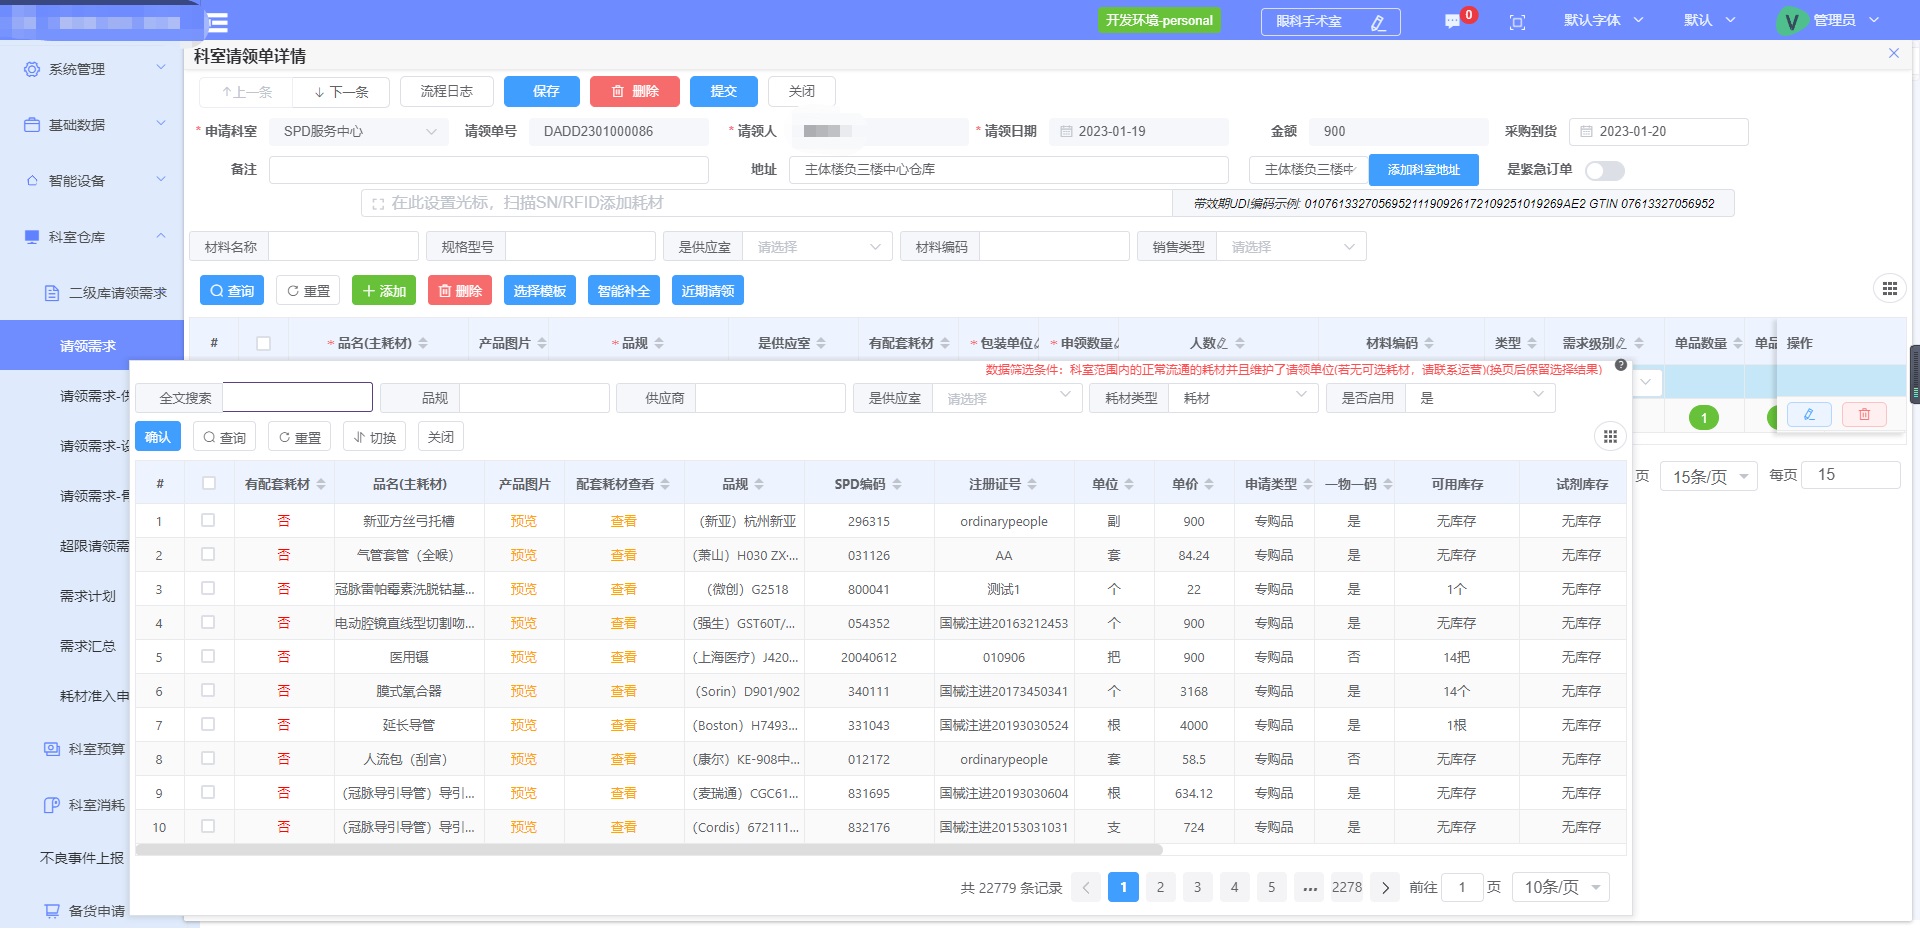Click 查看 for 膜式氧合器 row

(623, 691)
